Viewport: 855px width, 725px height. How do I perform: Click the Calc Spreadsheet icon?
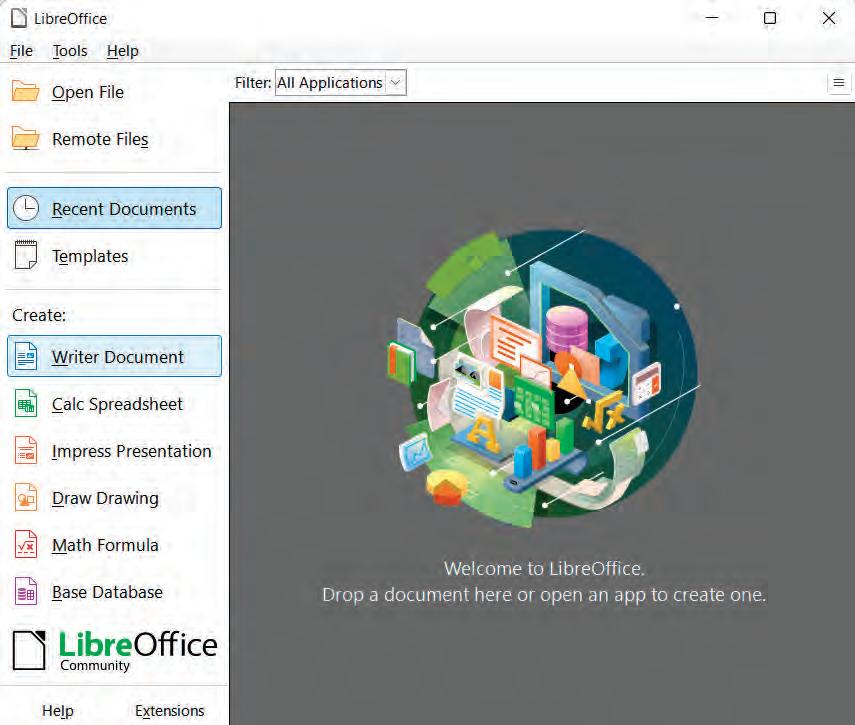point(26,403)
